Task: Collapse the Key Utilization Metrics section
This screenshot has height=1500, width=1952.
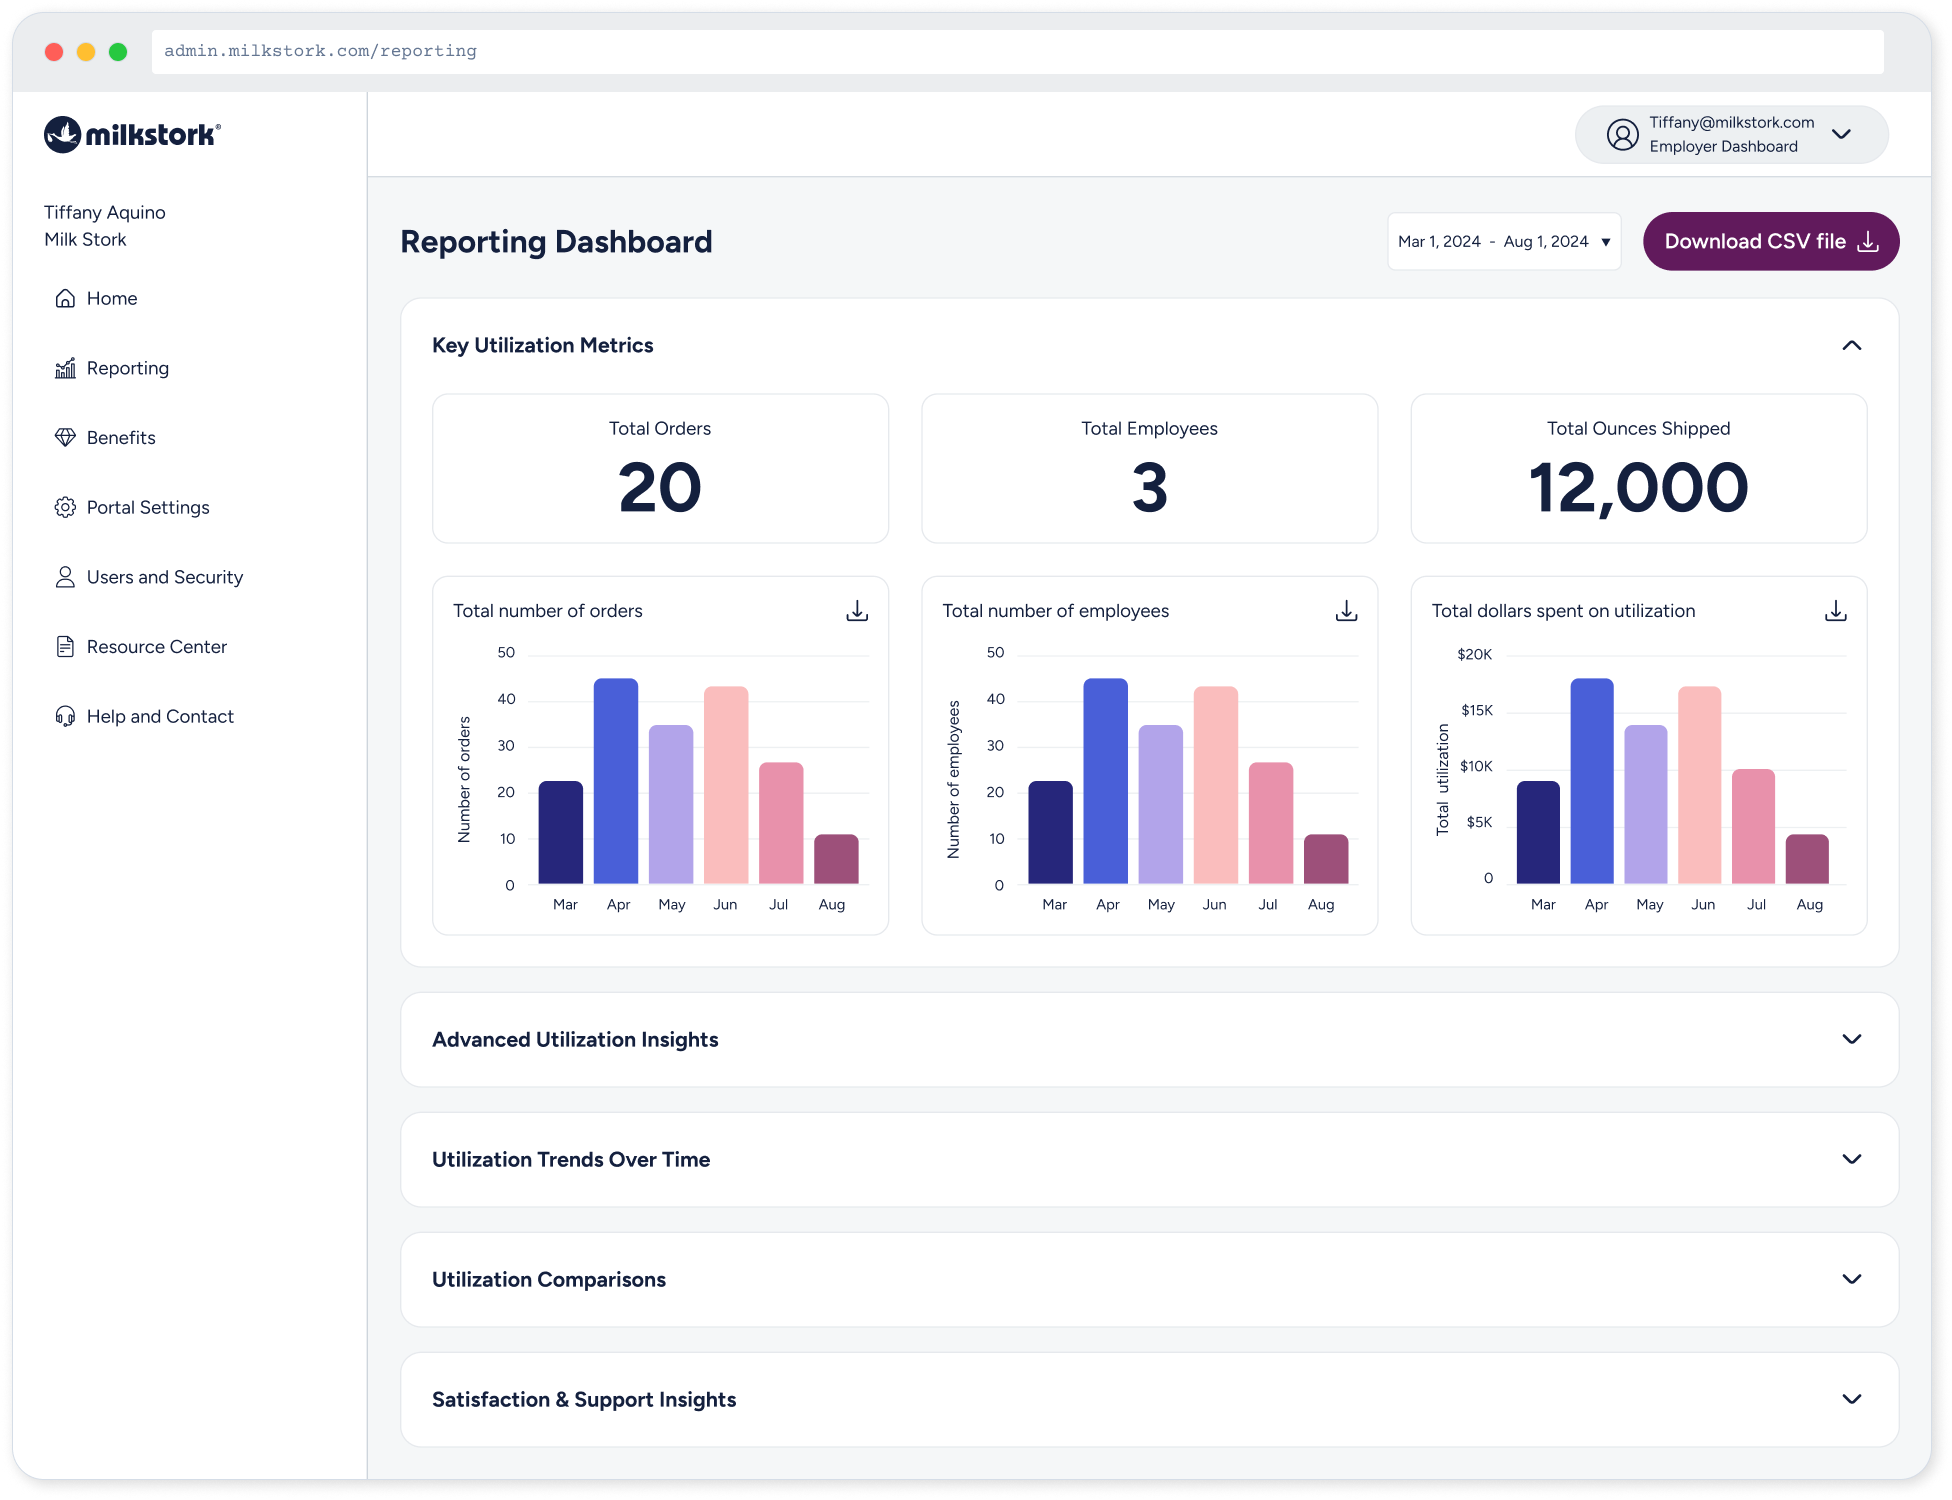Action: point(1851,345)
